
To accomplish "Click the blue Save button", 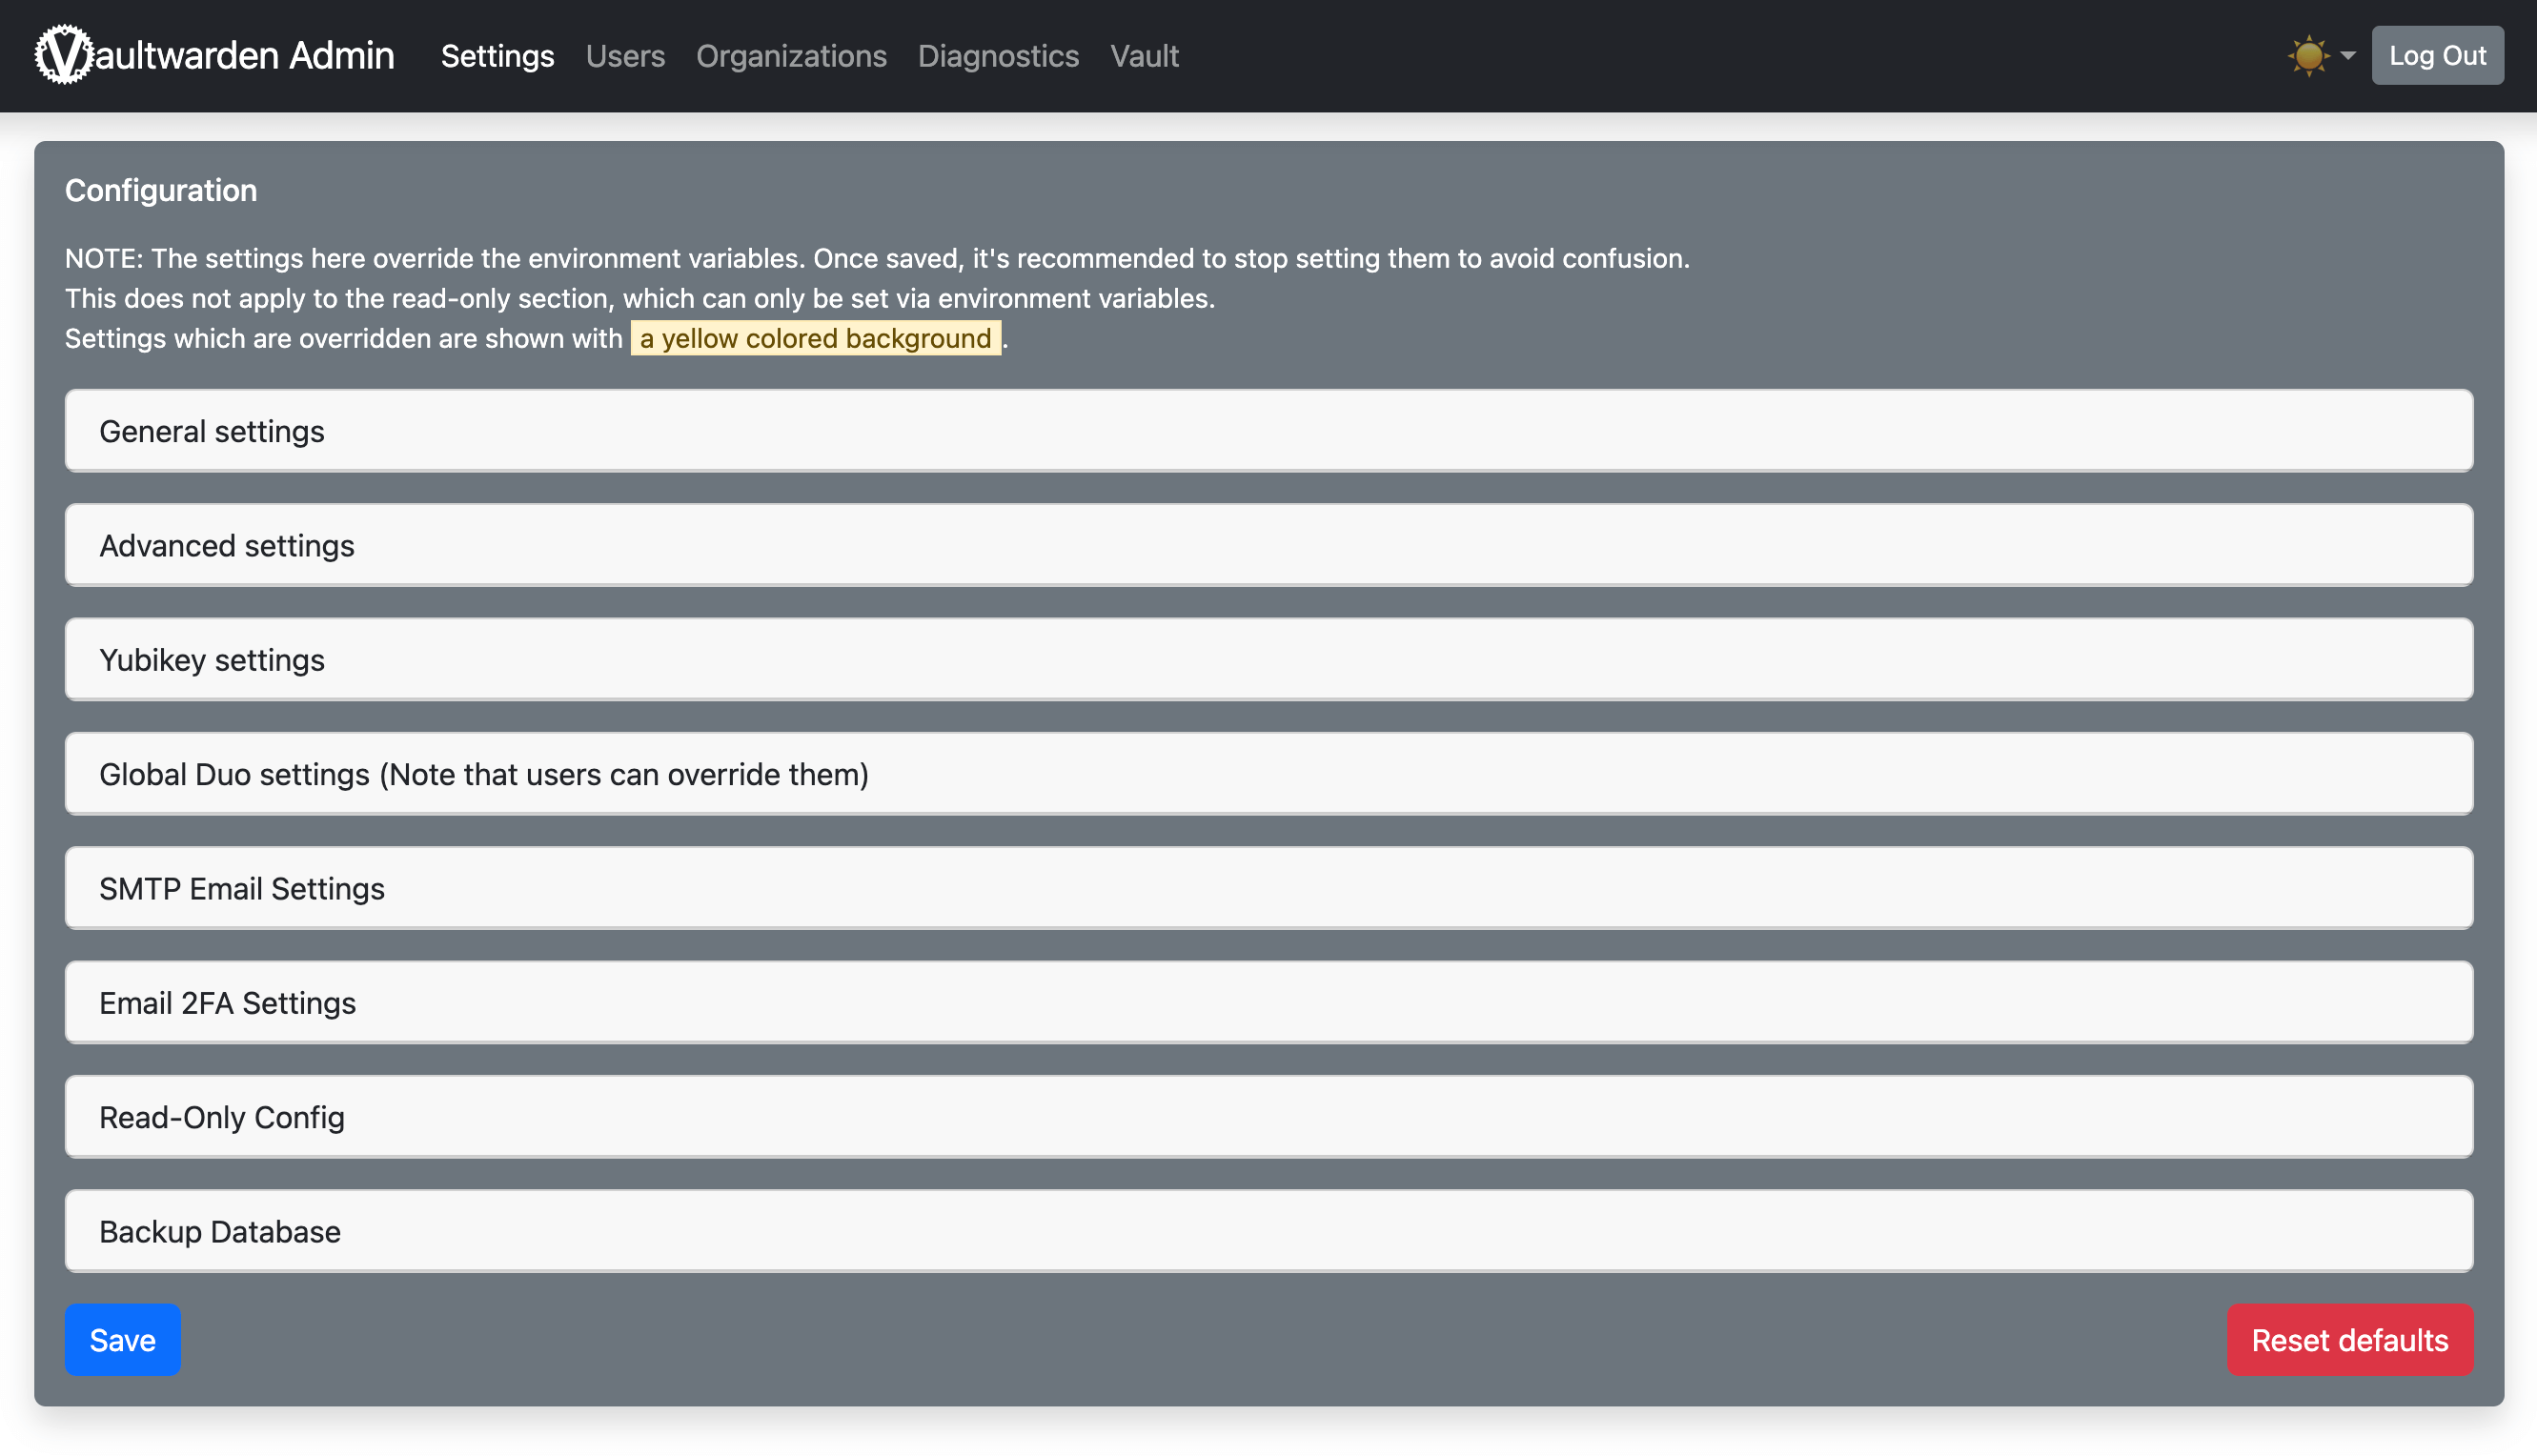I will tap(123, 1340).
